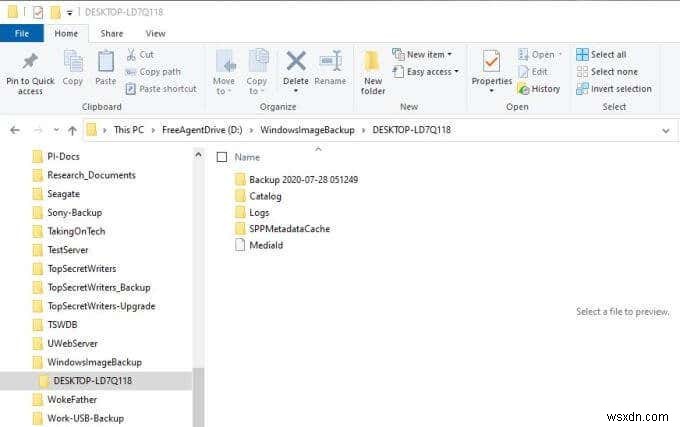Open the recent locations dropdown arrow
The height and width of the screenshot is (427, 680).
pos(56,130)
